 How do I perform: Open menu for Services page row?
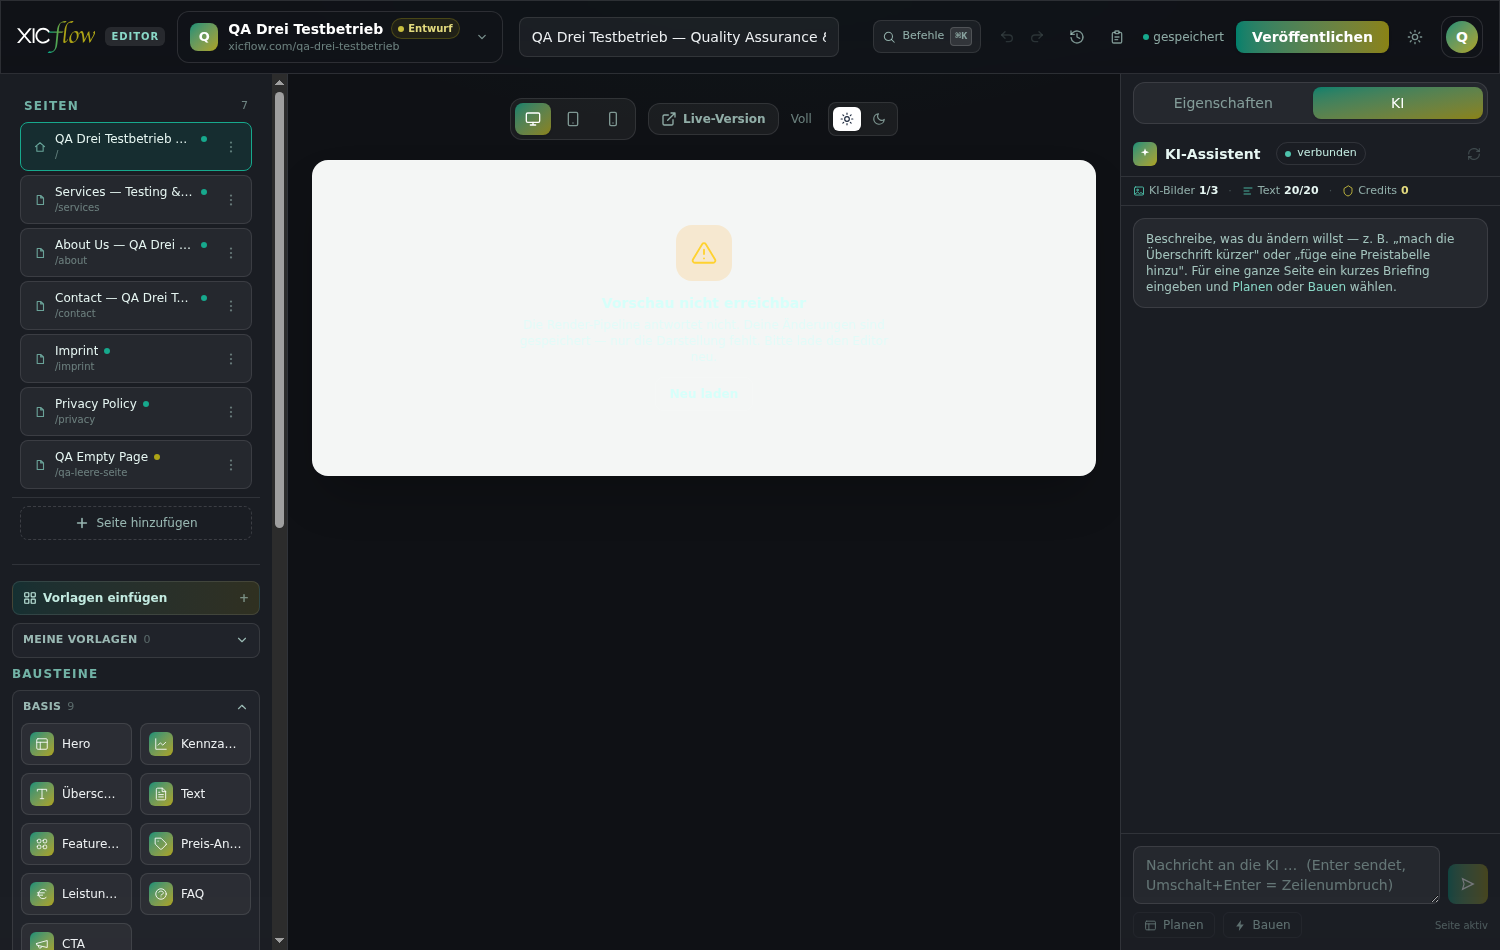pos(231,200)
